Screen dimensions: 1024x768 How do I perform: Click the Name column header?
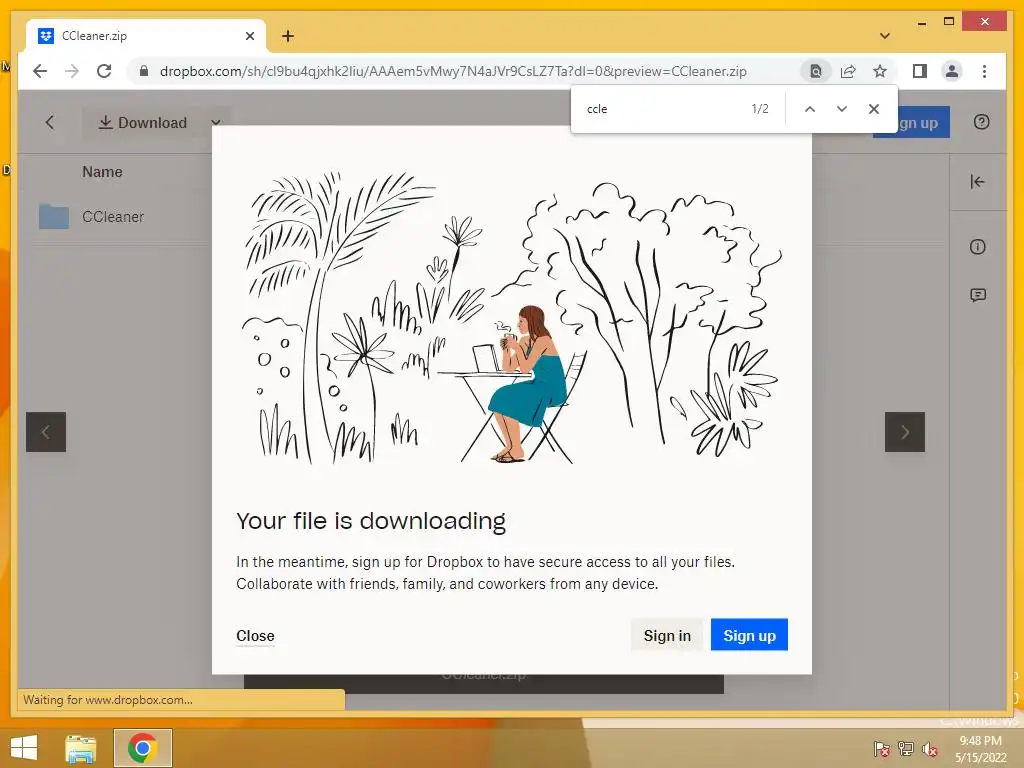coord(102,172)
